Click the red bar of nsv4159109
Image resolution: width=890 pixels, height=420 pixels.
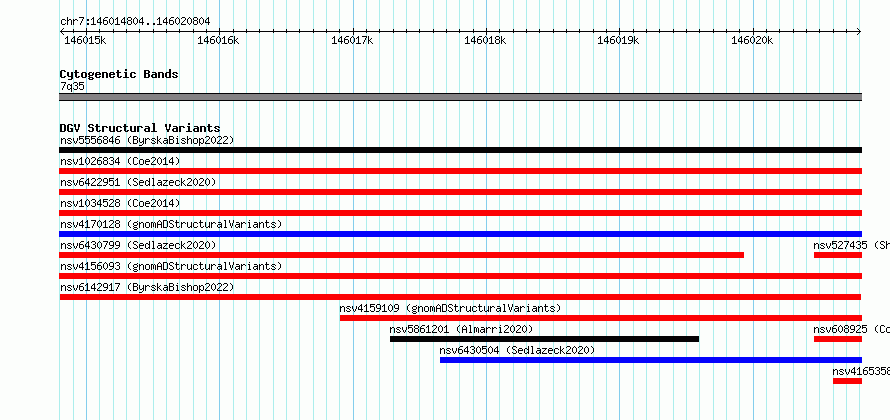(x=601, y=318)
